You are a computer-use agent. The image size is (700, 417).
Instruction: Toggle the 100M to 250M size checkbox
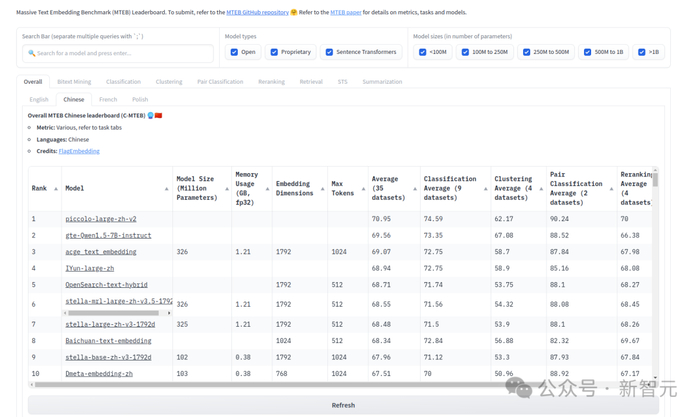465,52
